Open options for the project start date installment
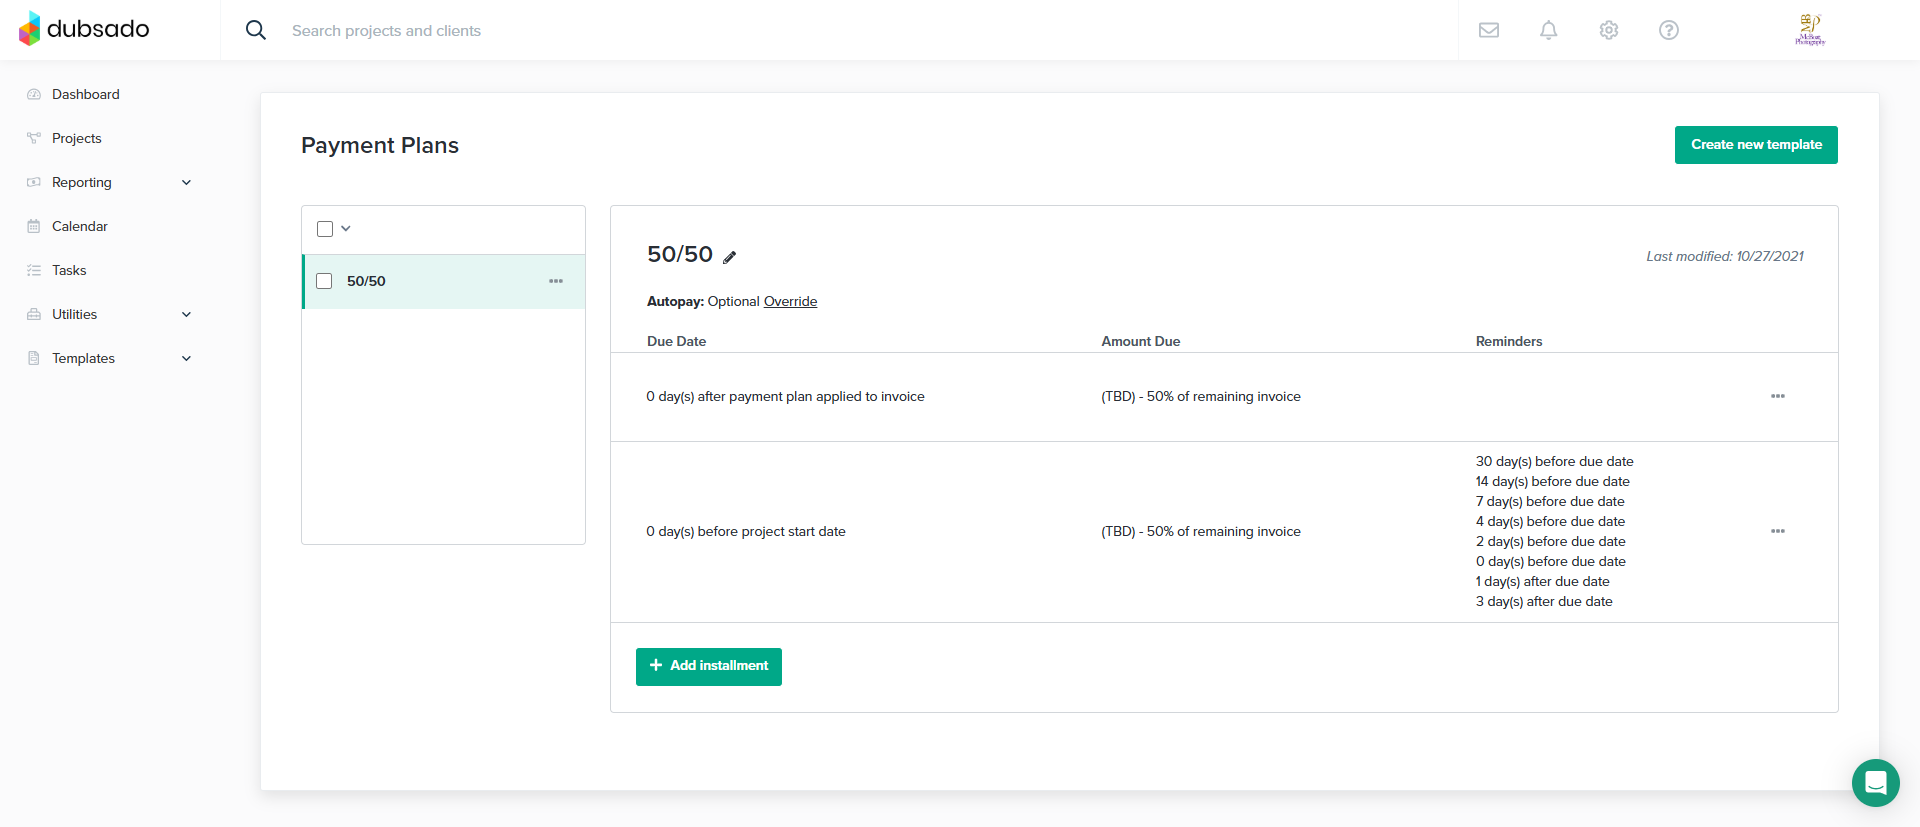This screenshot has height=827, width=1920. tap(1778, 531)
